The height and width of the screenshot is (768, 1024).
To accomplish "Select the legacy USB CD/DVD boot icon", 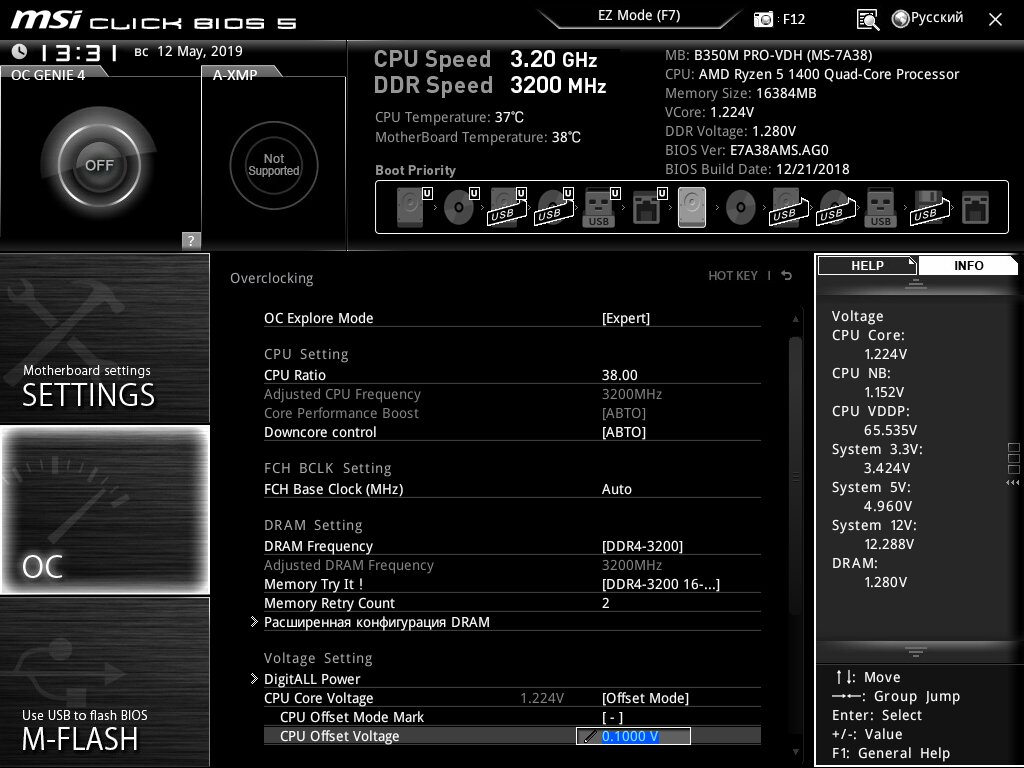I will 835,207.
